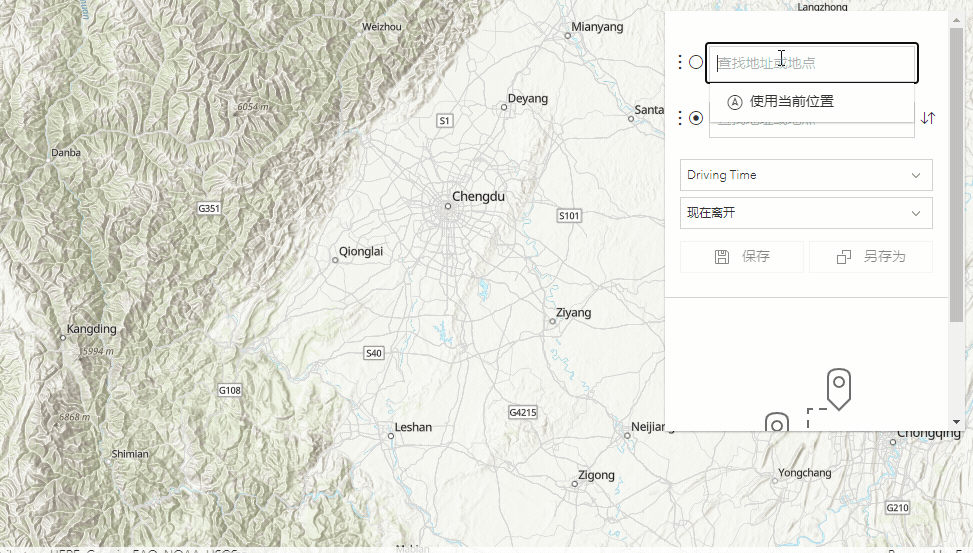This screenshot has height=553, width=973.
Task: Click the G351 highway shield
Action: (x=209, y=208)
